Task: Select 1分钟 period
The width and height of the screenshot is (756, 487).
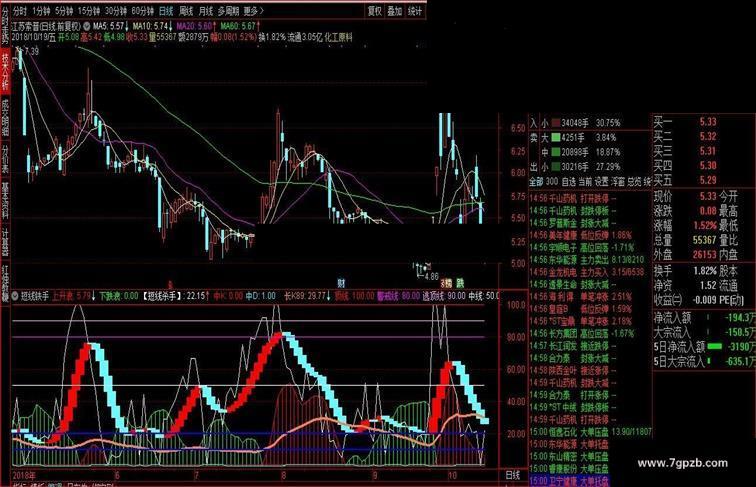Action: tap(41, 11)
